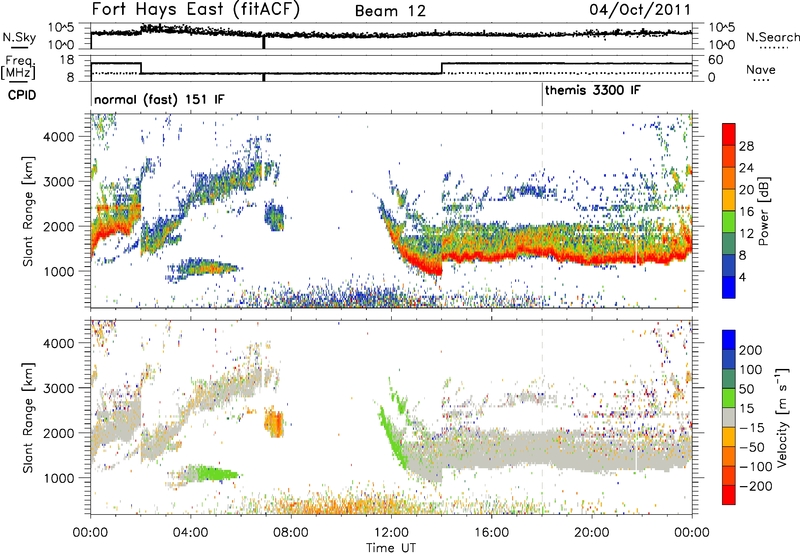Click "4000" tick in the power panel

coord(59,137)
